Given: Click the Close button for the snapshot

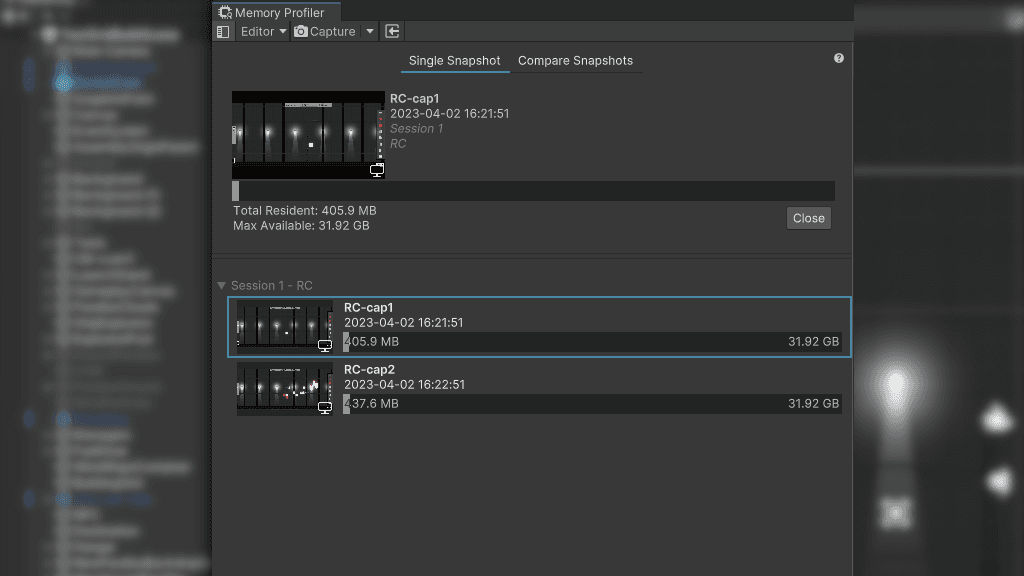Looking at the screenshot, I should (808, 218).
